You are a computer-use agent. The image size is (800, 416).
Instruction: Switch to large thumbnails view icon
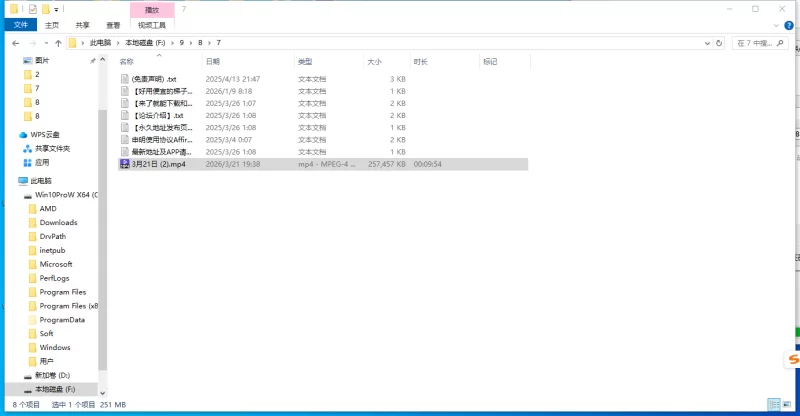tap(787, 404)
